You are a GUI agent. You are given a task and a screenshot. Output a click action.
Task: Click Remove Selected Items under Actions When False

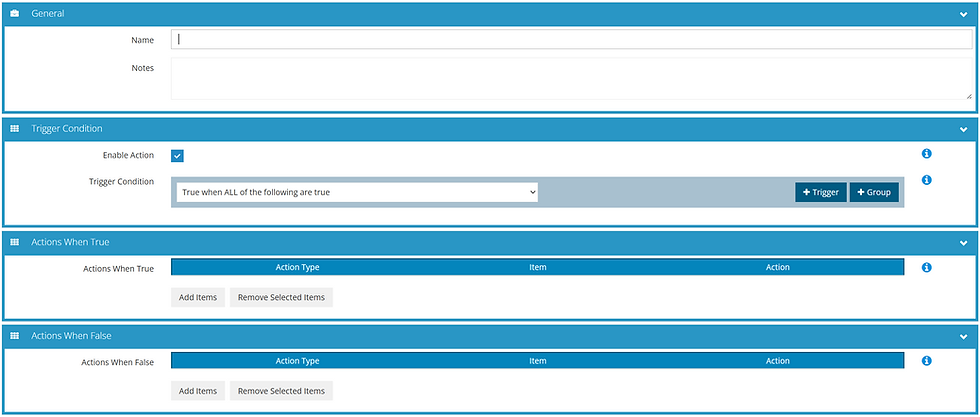coord(281,391)
